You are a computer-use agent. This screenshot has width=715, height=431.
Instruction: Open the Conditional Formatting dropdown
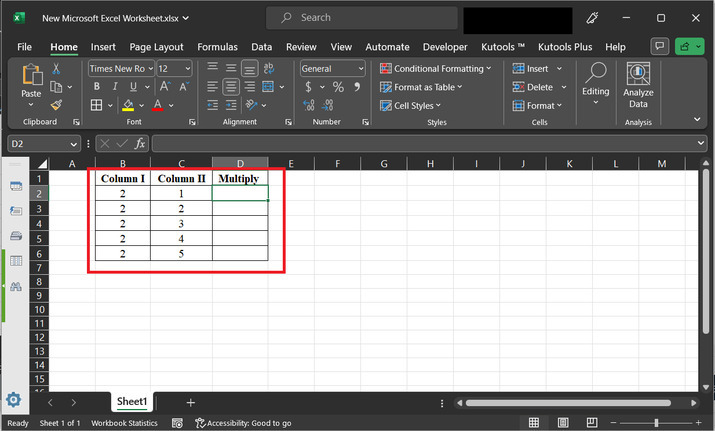pyautogui.click(x=436, y=68)
